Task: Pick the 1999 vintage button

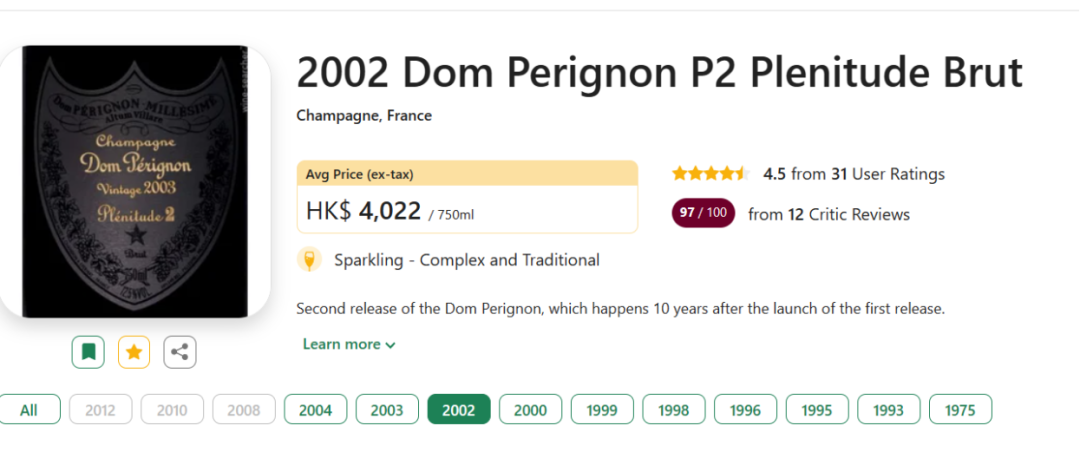Action: [602, 409]
